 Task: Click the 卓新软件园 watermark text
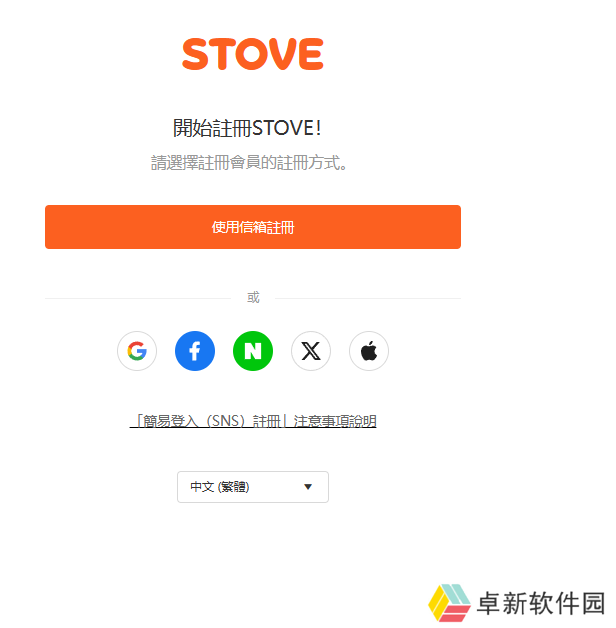point(541,603)
